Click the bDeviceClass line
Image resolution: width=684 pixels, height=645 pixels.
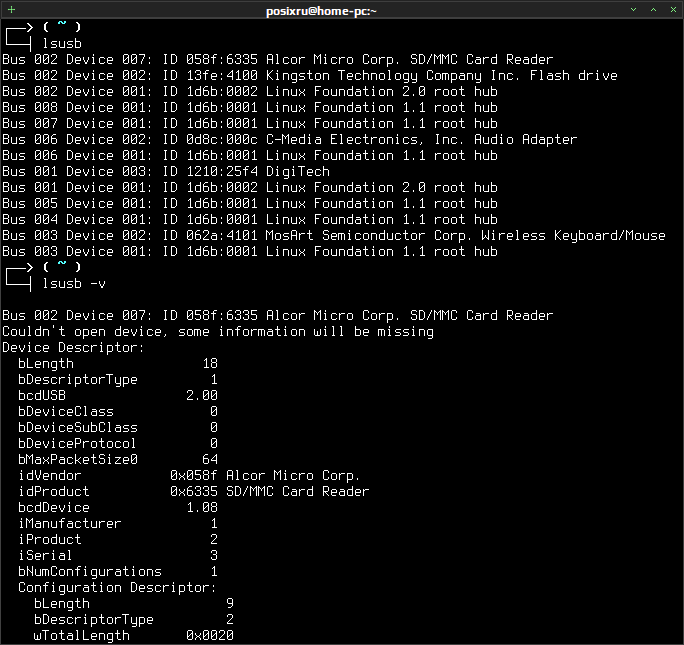click(118, 412)
